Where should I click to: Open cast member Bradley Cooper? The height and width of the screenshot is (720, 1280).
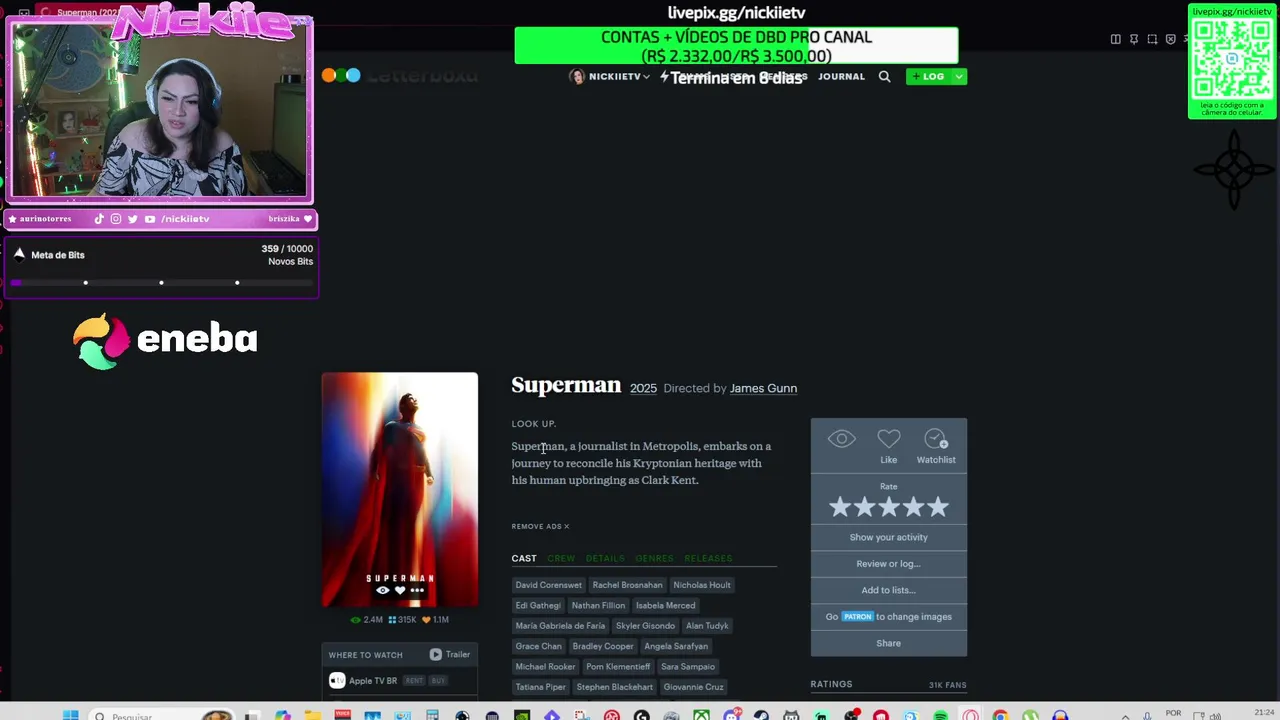(x=603, y=646)
